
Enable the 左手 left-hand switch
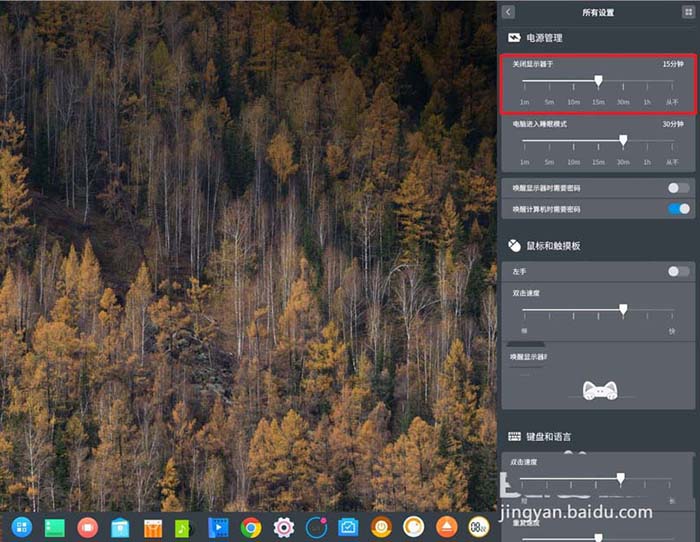(x=679, y=271)
